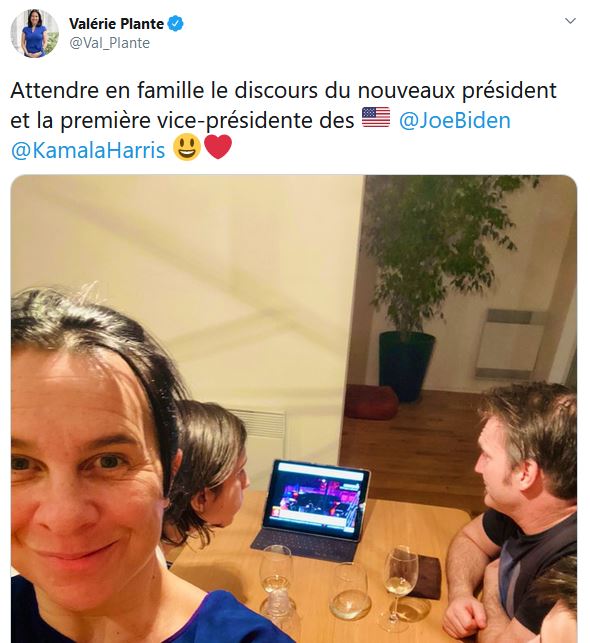Screen dimensions: 590x643
Task: Click the smiling face emoji
Action: [187, 148]
